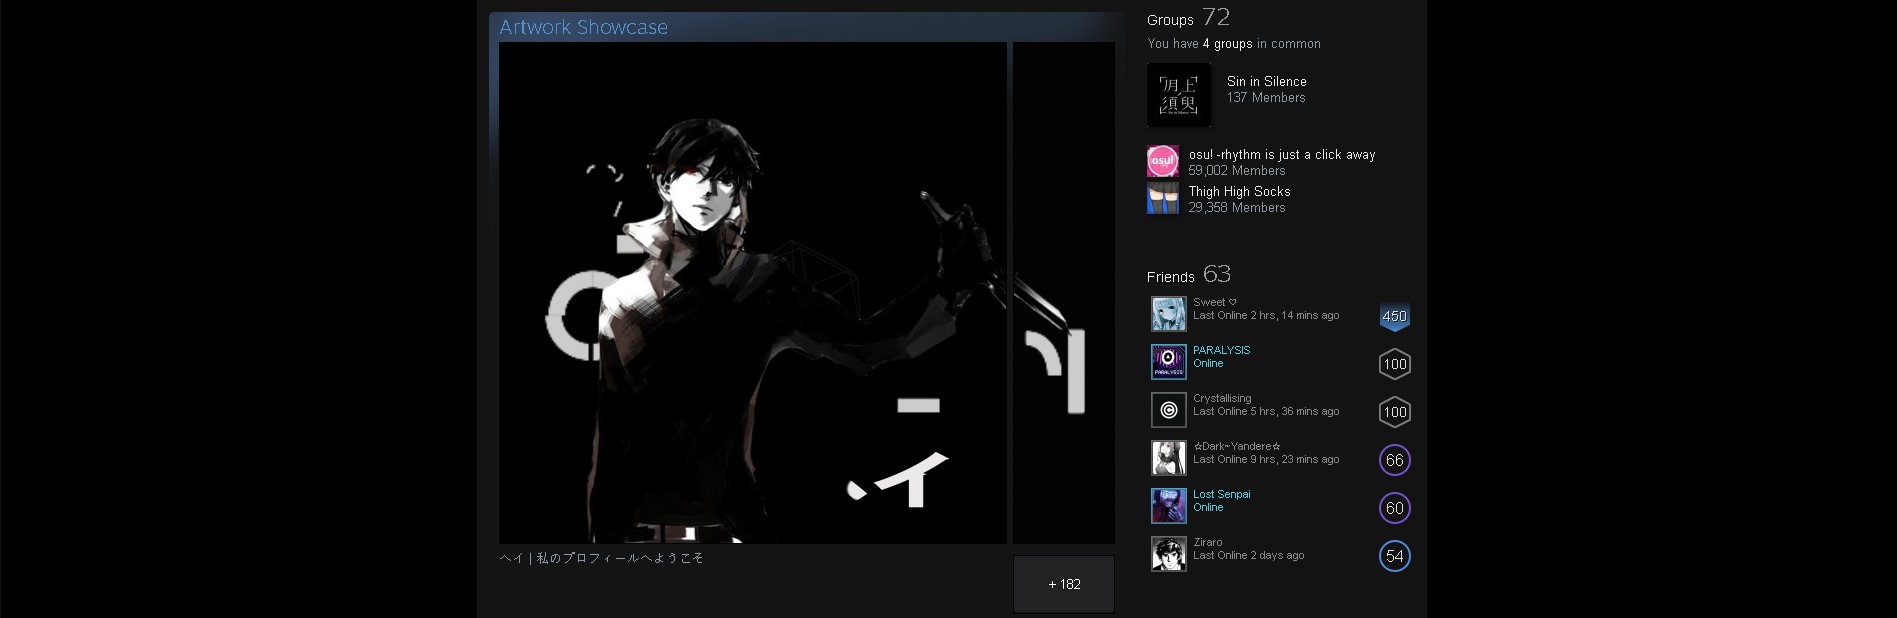This screenshot has width=1897, height=618.
Task: Show the +182 more artworks
Action: coord(1064,584)
